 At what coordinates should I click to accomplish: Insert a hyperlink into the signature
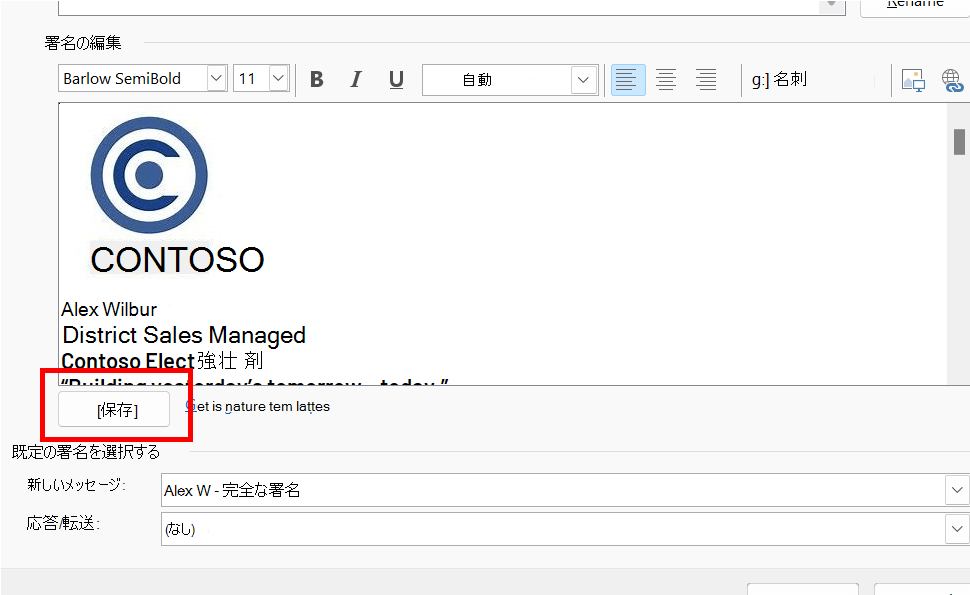[952, 80]
